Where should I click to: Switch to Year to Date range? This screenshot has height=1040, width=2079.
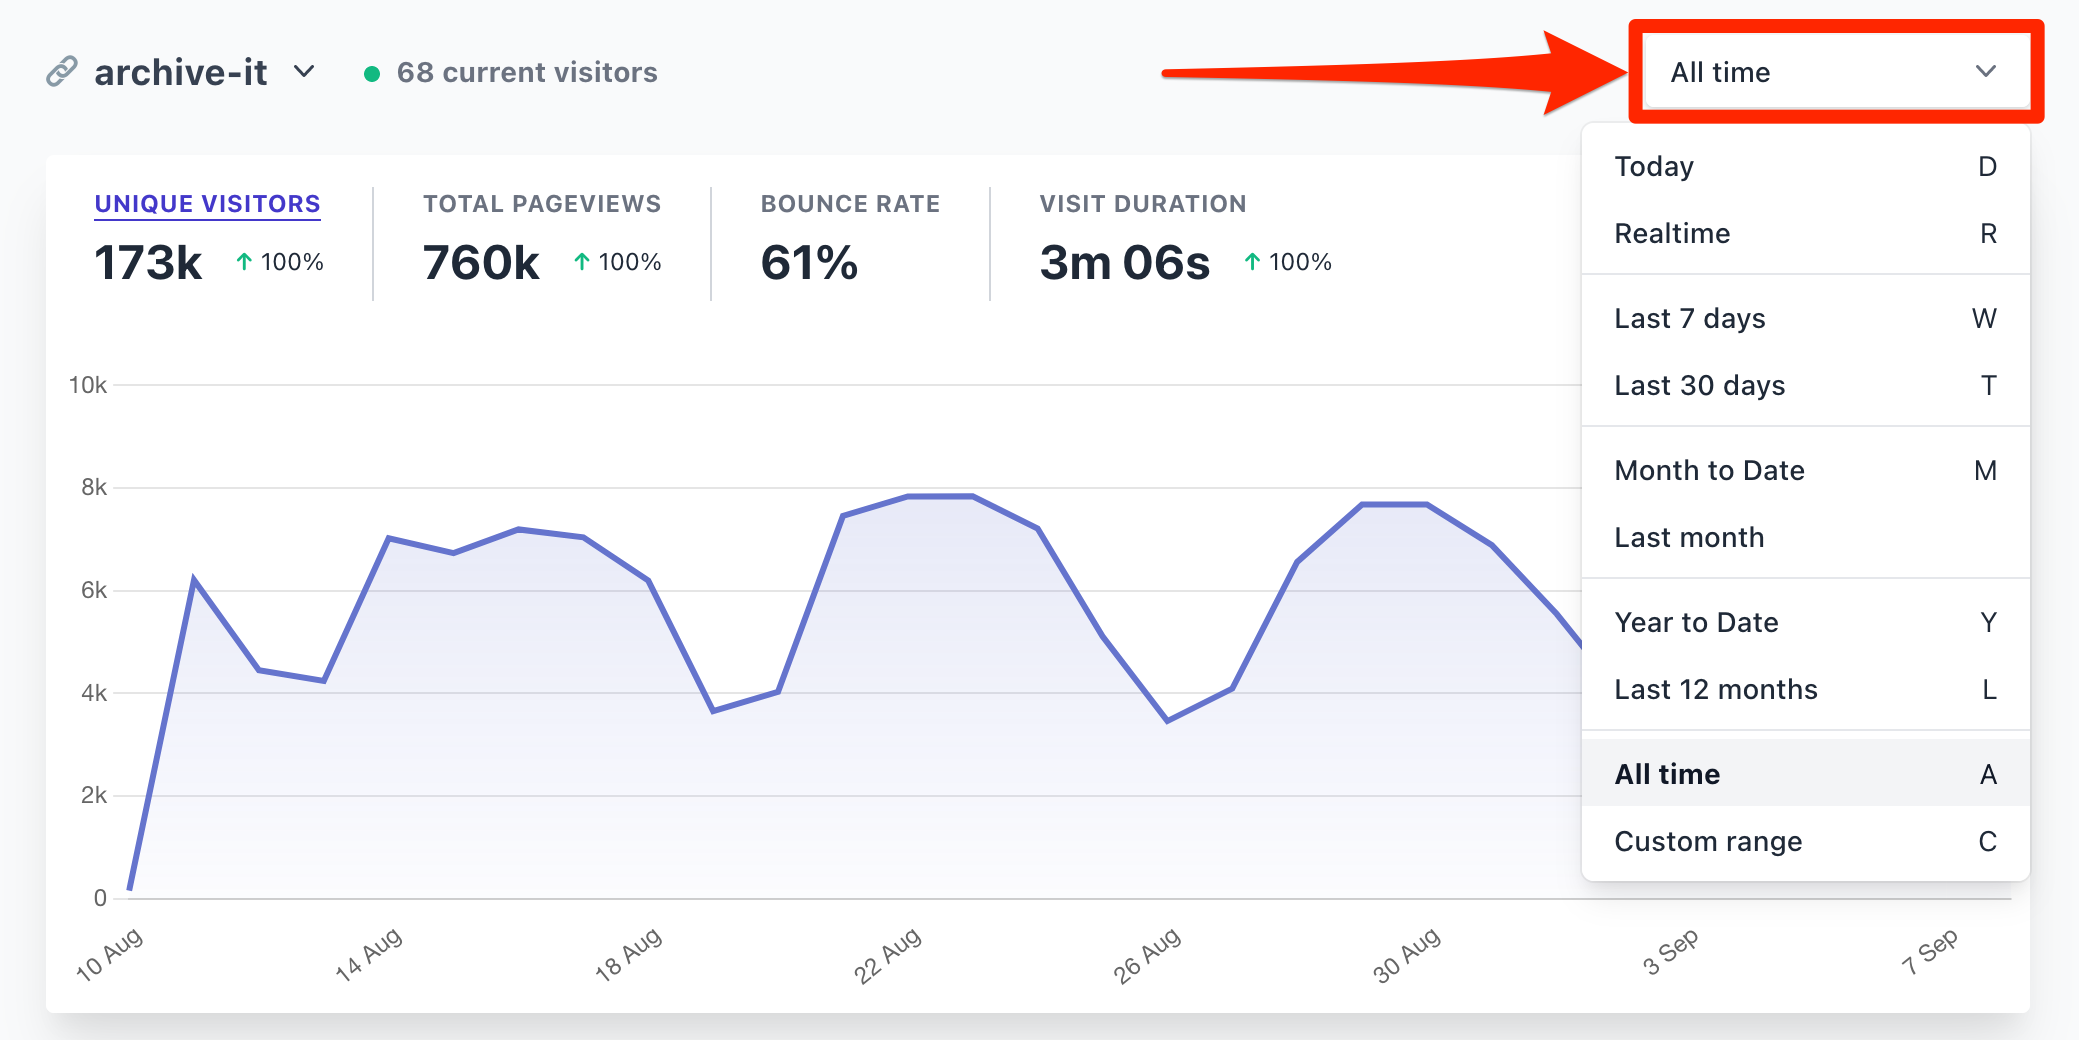(x=1804, y=622)
